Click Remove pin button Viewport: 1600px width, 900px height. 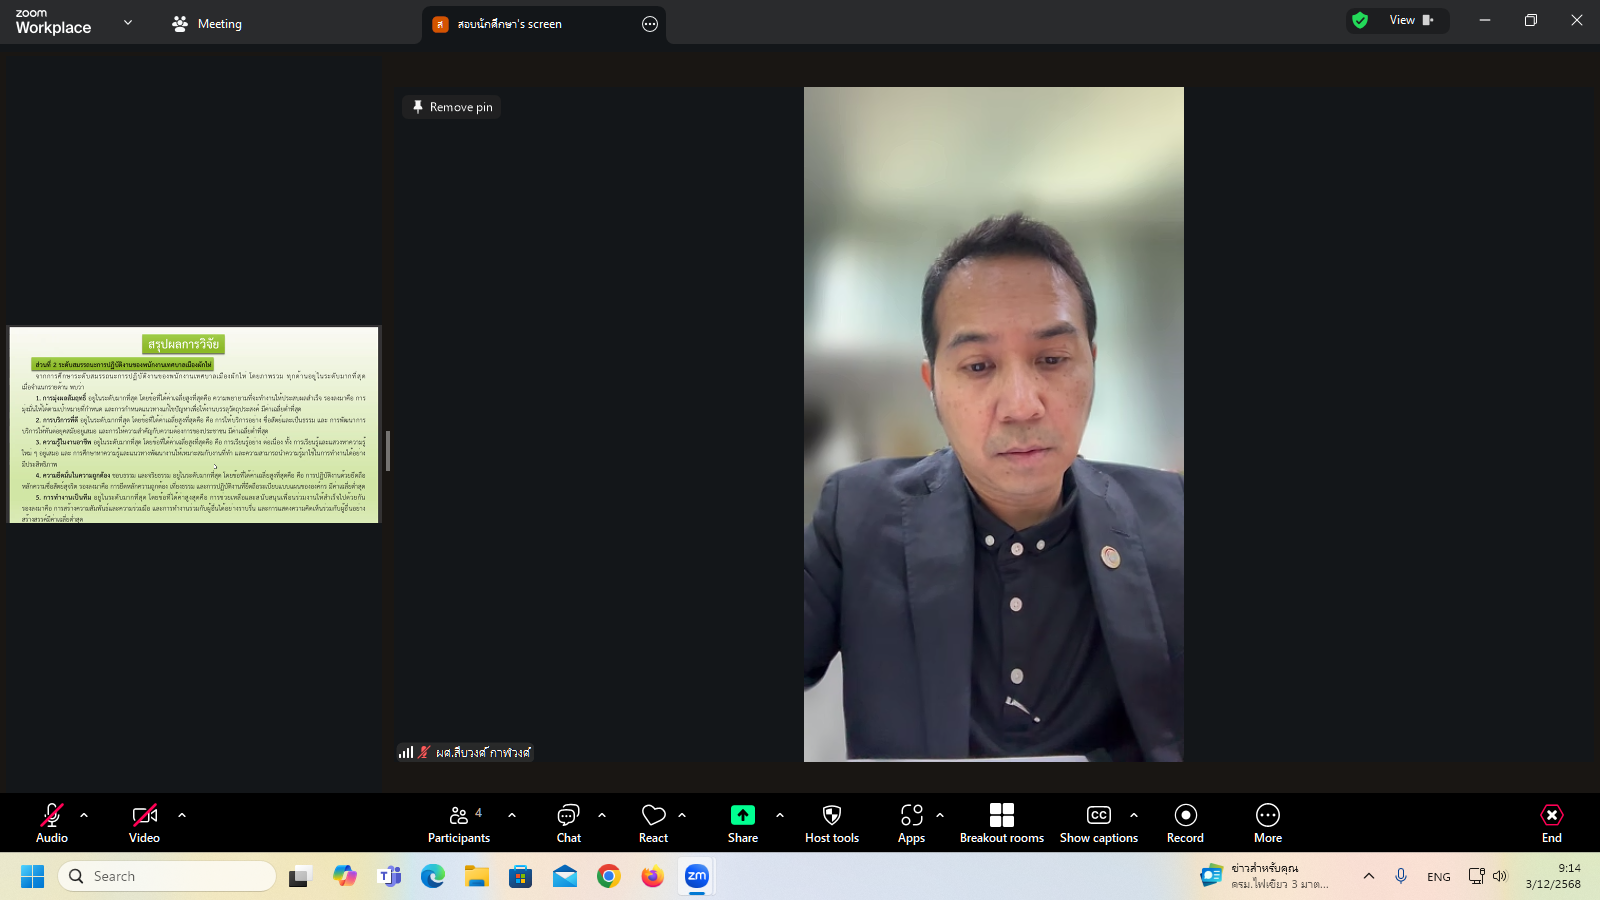click(452, 107)
